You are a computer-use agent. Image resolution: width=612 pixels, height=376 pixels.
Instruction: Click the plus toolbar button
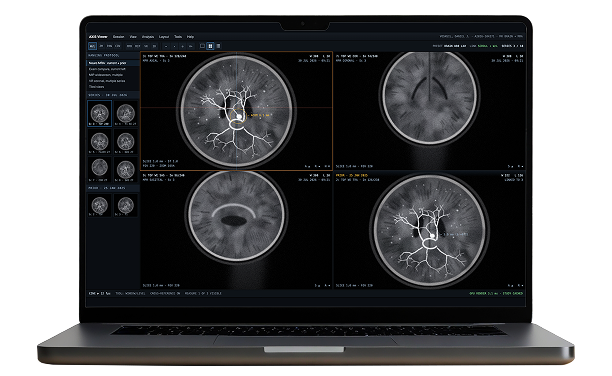[x=182, y=46]
